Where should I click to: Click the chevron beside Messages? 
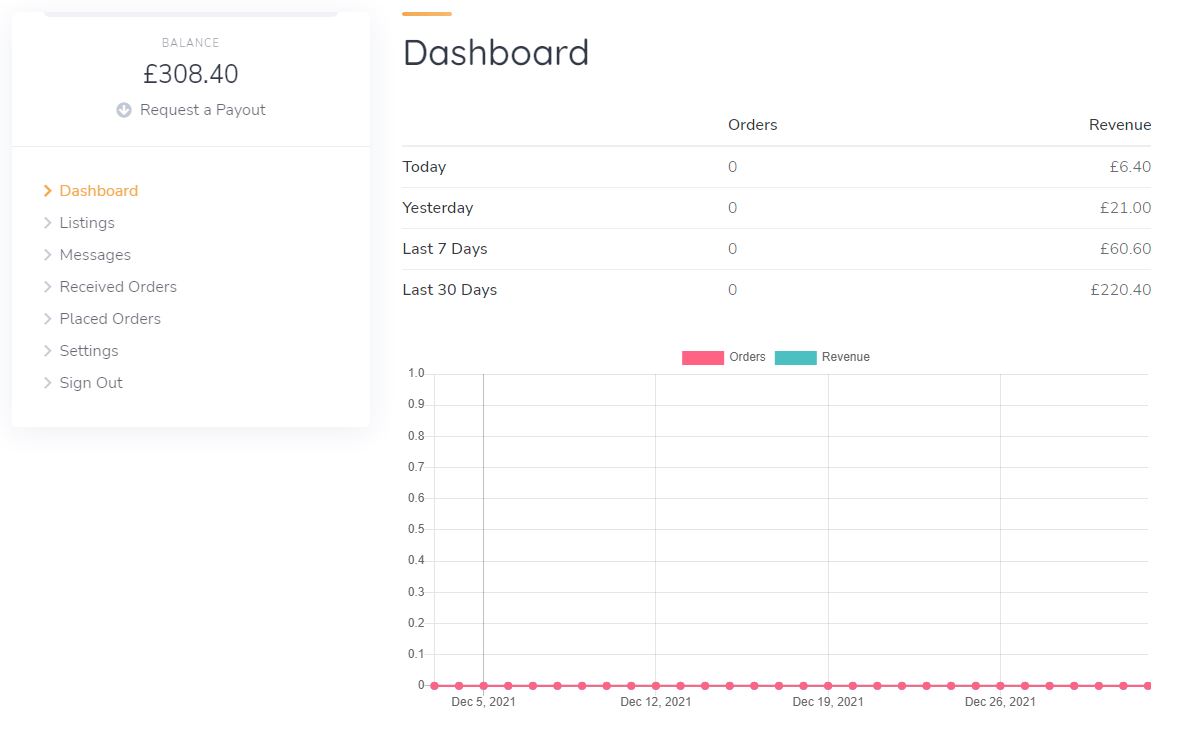(47, 254)
